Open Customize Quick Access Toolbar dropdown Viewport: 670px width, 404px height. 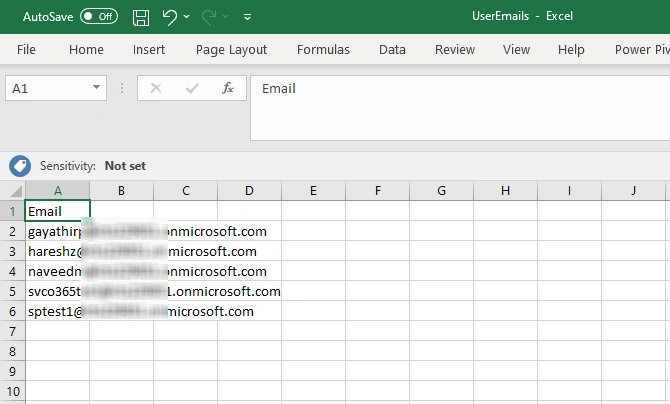[247, 17]
